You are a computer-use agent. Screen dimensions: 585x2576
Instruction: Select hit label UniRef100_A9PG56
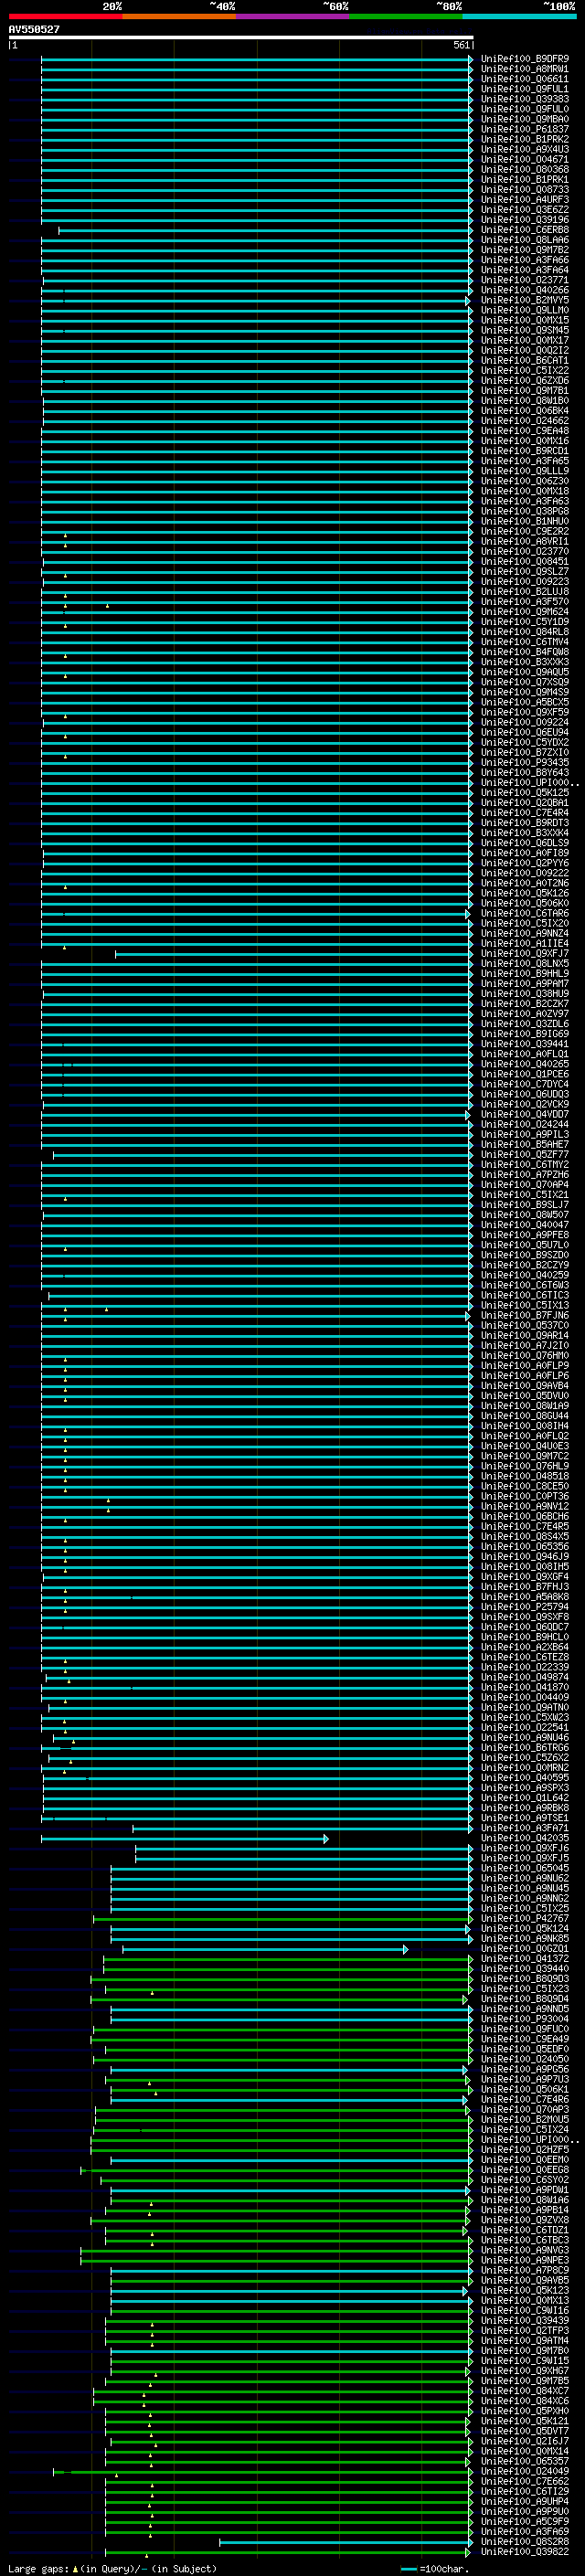click(x=524, y=2069)
